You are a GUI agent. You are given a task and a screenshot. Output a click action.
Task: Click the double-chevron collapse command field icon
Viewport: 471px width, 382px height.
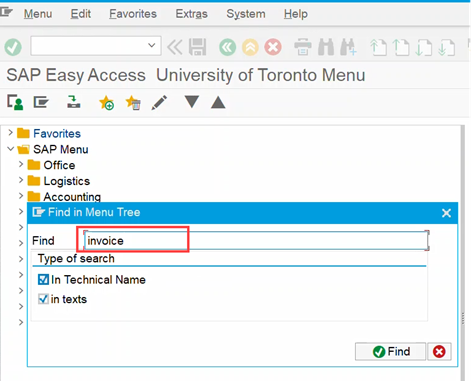pyautogui.click(x=175, y=47)
